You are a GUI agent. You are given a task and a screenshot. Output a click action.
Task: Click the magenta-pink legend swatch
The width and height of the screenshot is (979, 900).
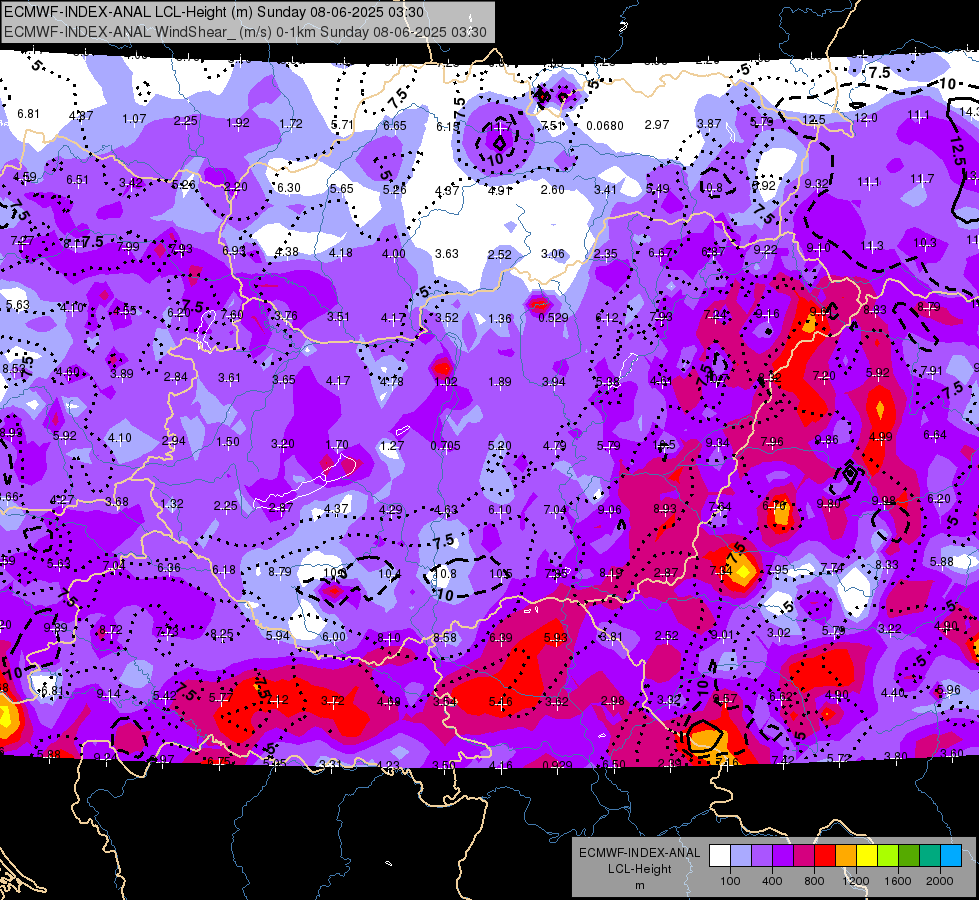tap(804, 856)
